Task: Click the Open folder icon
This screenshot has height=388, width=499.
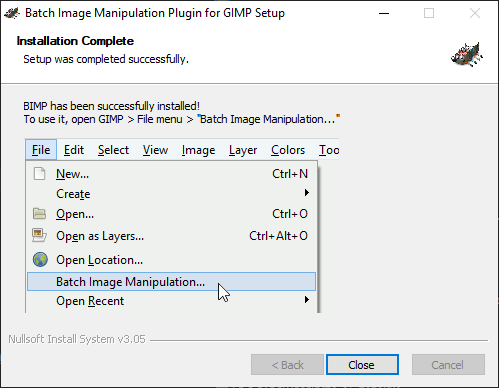Action: pyautogui.click(x=39, y=214)
